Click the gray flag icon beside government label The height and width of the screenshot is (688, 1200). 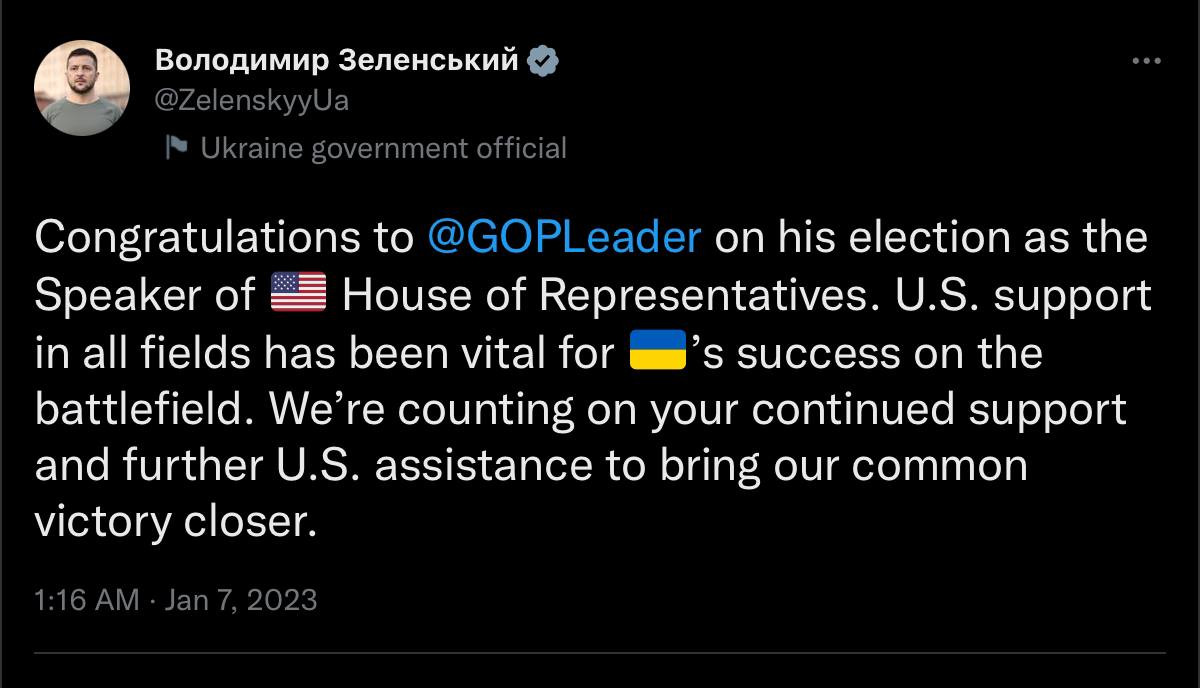[177, 148]
